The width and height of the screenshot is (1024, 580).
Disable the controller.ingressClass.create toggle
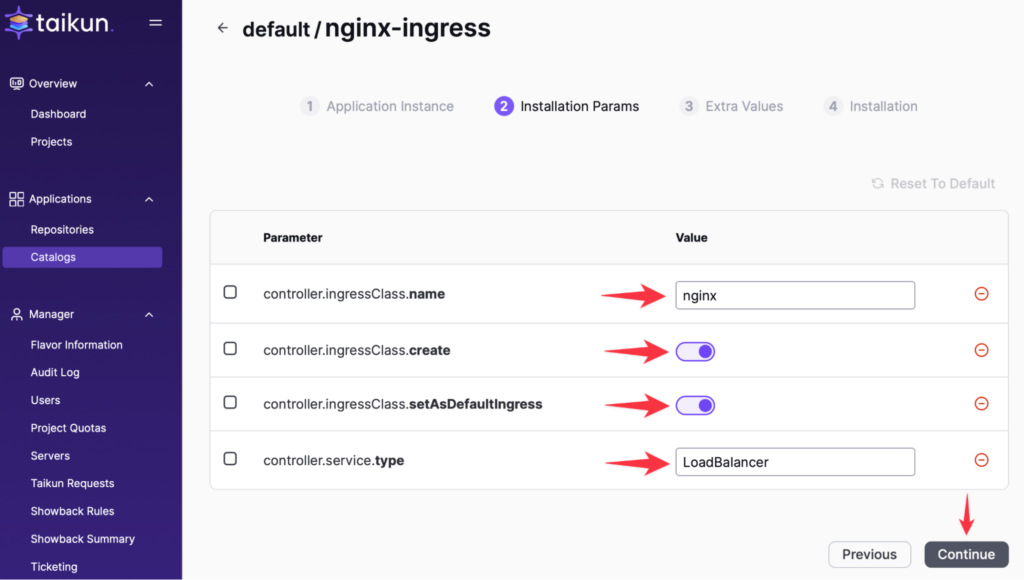tap(695, 351)
